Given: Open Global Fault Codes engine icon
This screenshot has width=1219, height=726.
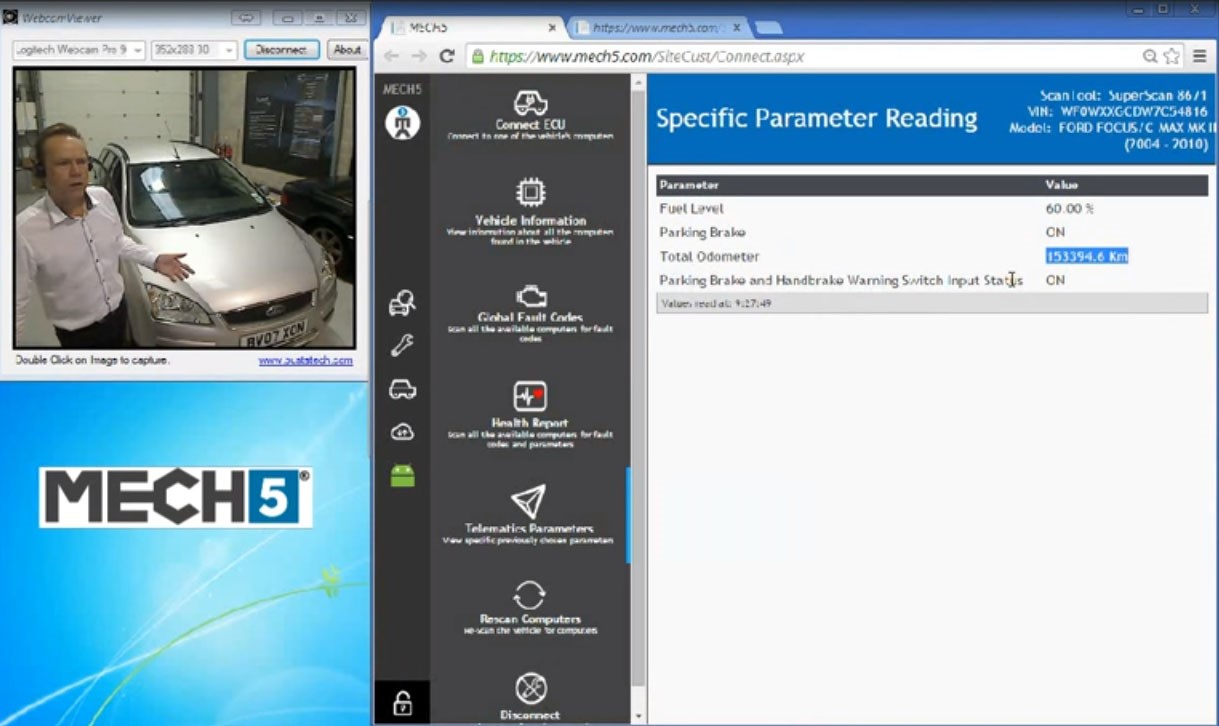Looking at the screenshot, I should coord(530,296).
